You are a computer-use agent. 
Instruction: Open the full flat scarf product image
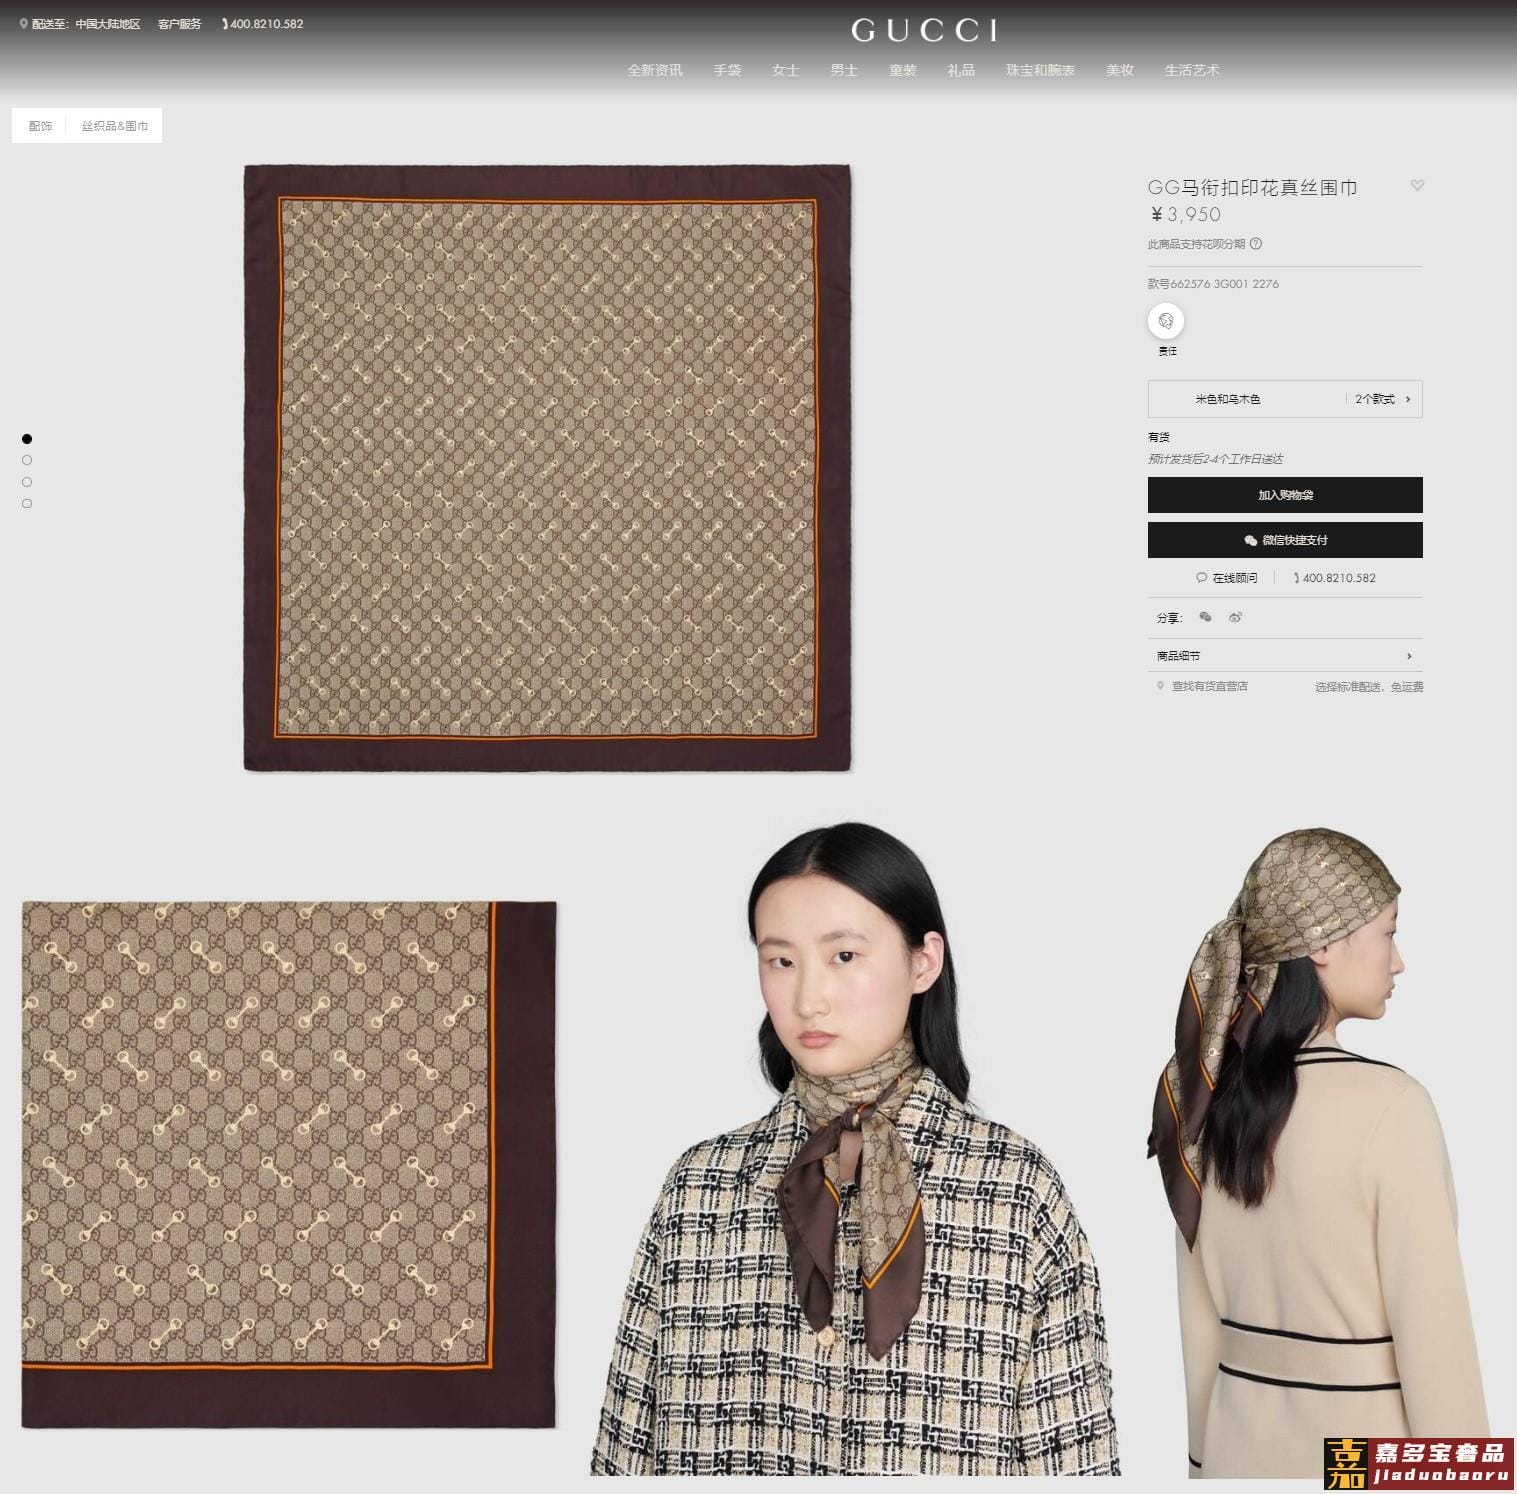tap(547, 468)
